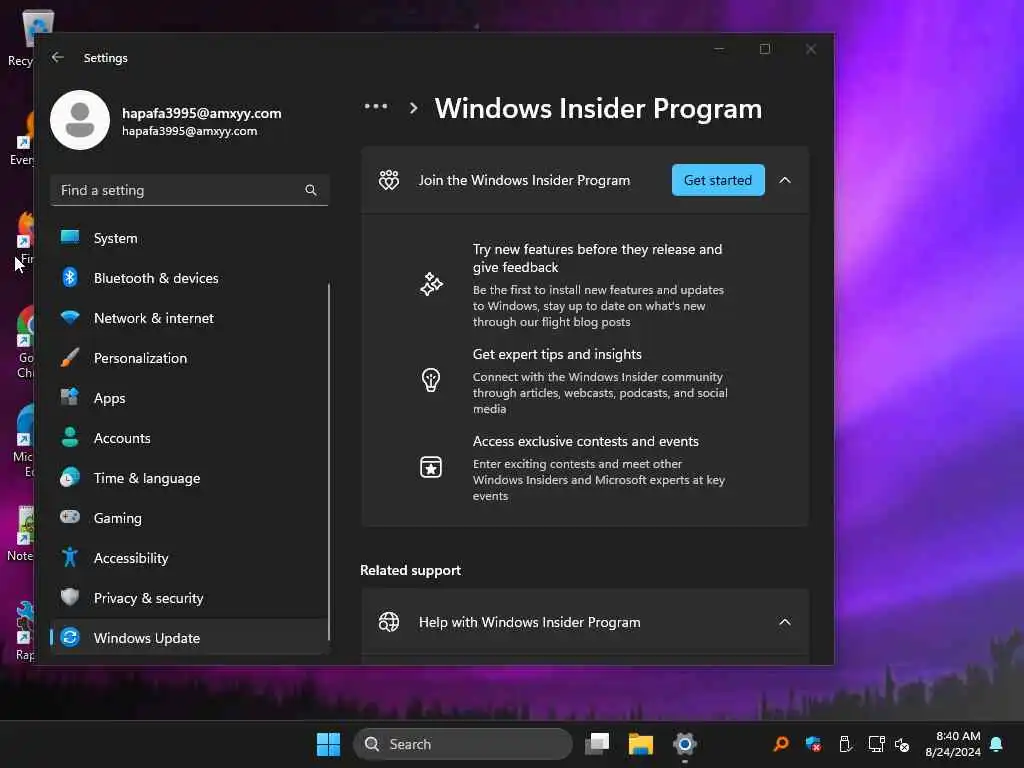The width and height of the screenshot is (1024, 768).
Task: Click the sparkle new features icon
Action: click(431, 284)
